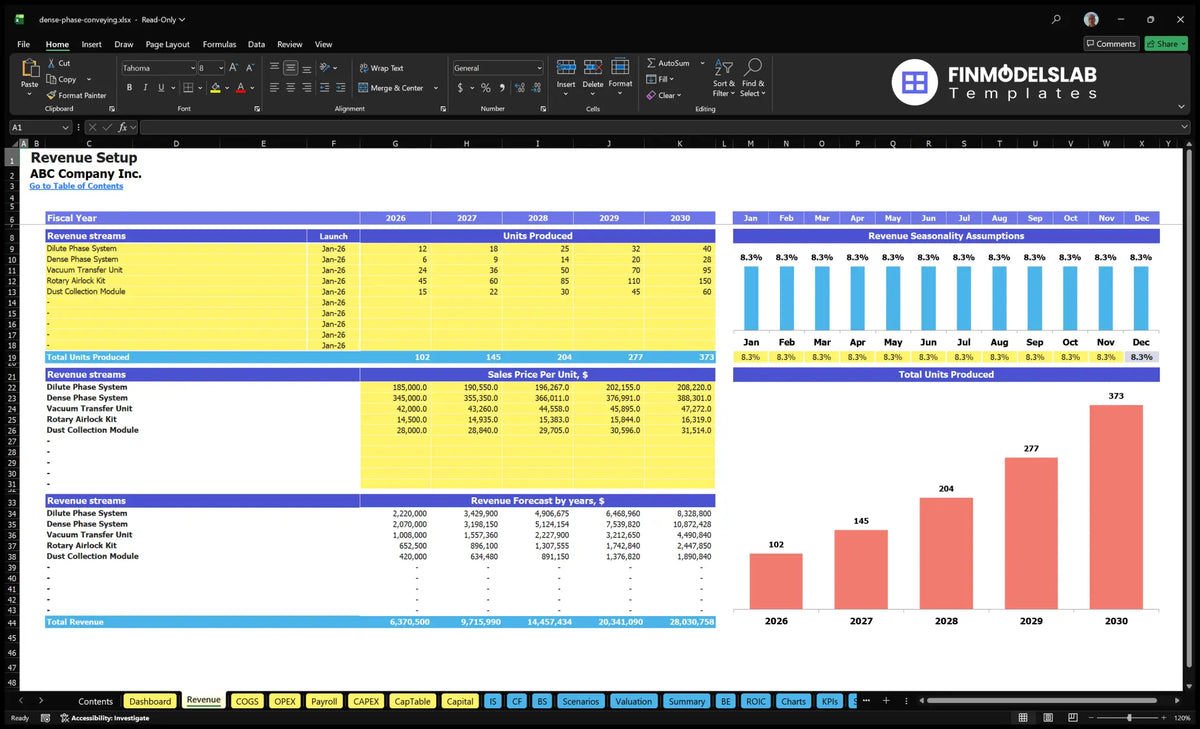Toggle Wrap Text
Image resolution: width=1200 pixels, height=729 pixels.
pyautogui.click(x=381, y=68)
